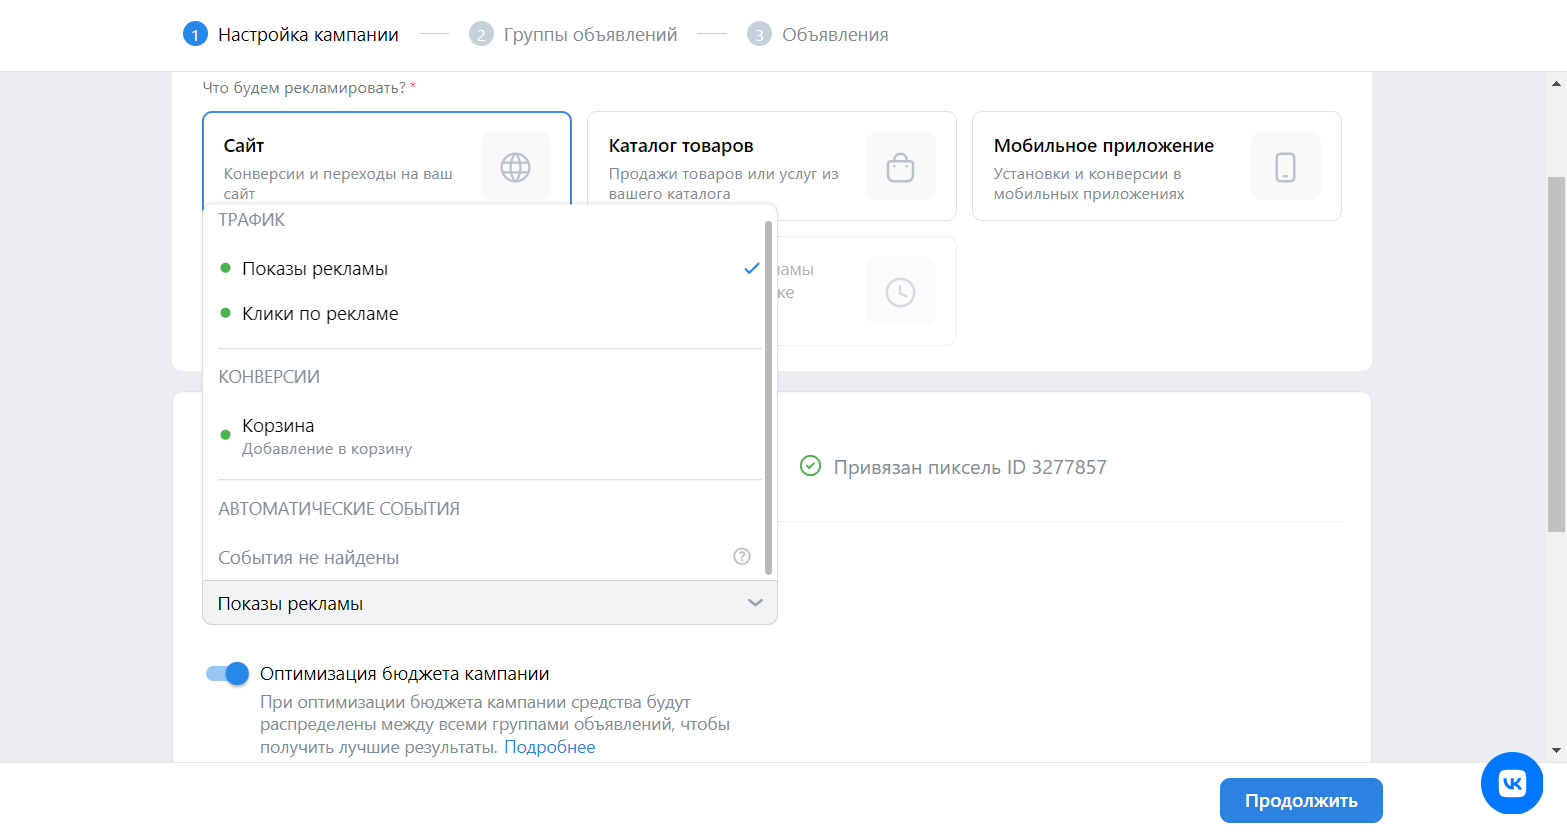Click the dropdown list scrollbar
The image size is (1567, 837).
[768, 400]
